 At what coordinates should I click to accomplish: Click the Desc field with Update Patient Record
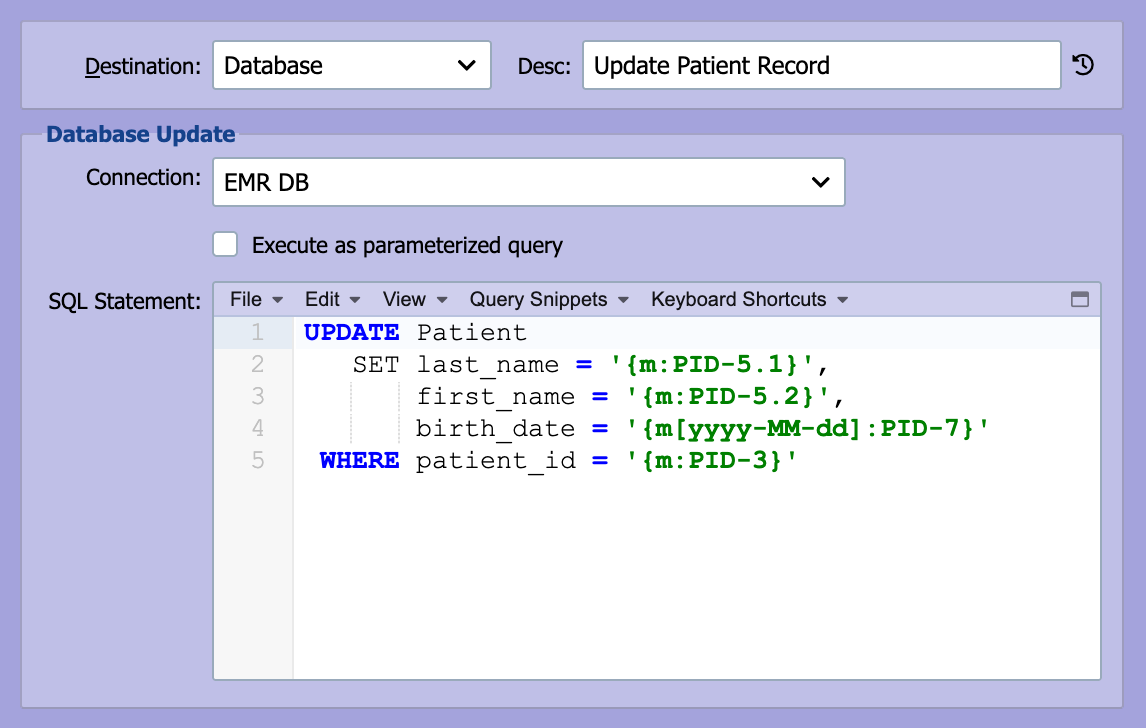821,65
